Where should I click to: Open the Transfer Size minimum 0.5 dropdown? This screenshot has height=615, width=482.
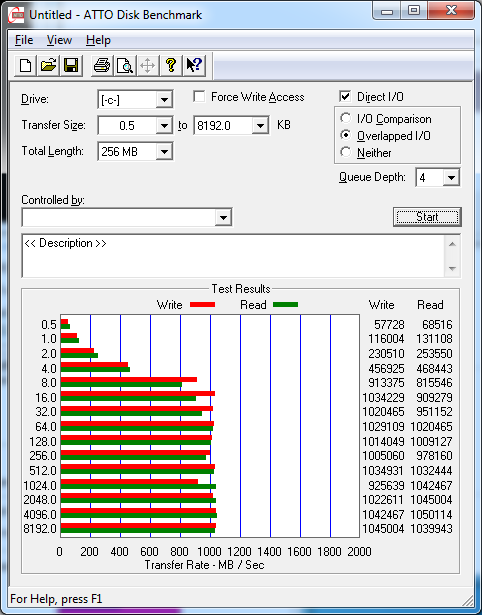[164, 126]
